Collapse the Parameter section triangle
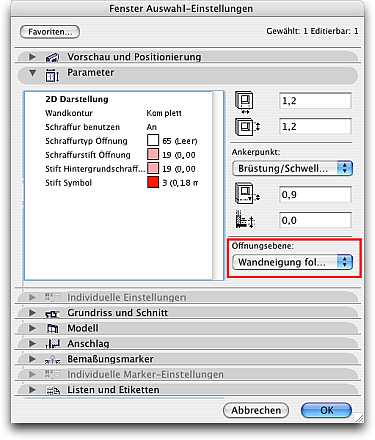This screenshot has width=375, height=440. [32, 73]
